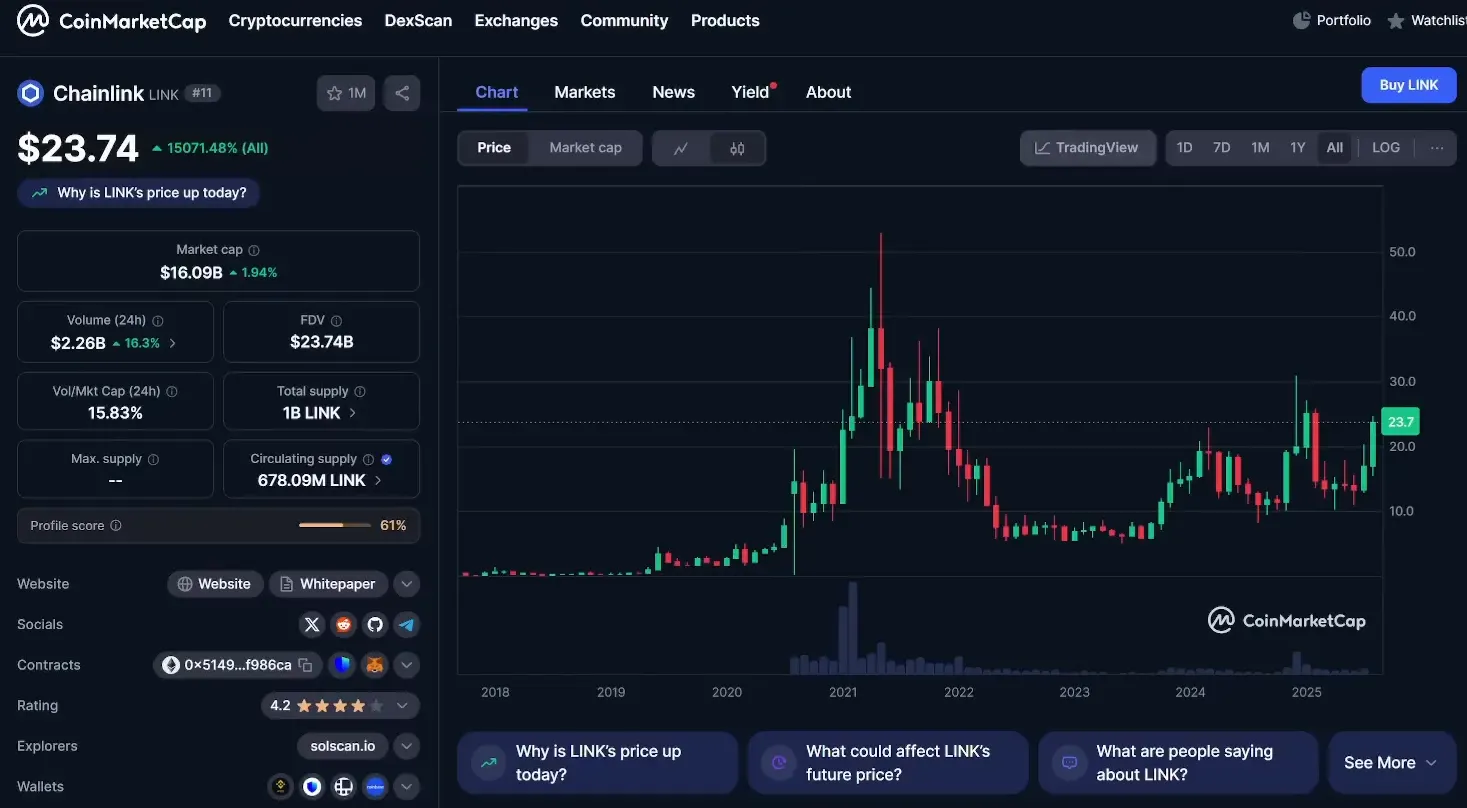1467x808 pixels.
Task: Click the CoinMarketCap logo in header
Action: point(111,20)
